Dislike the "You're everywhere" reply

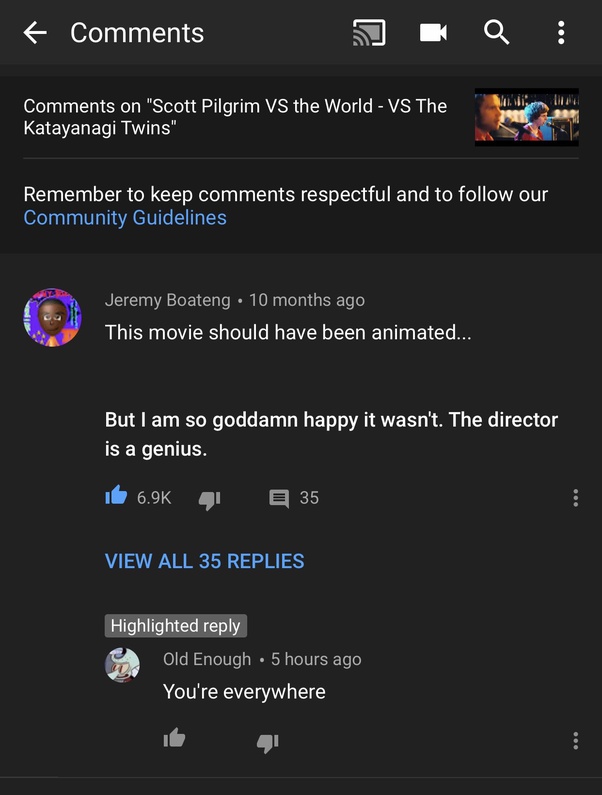coord(267,743)
